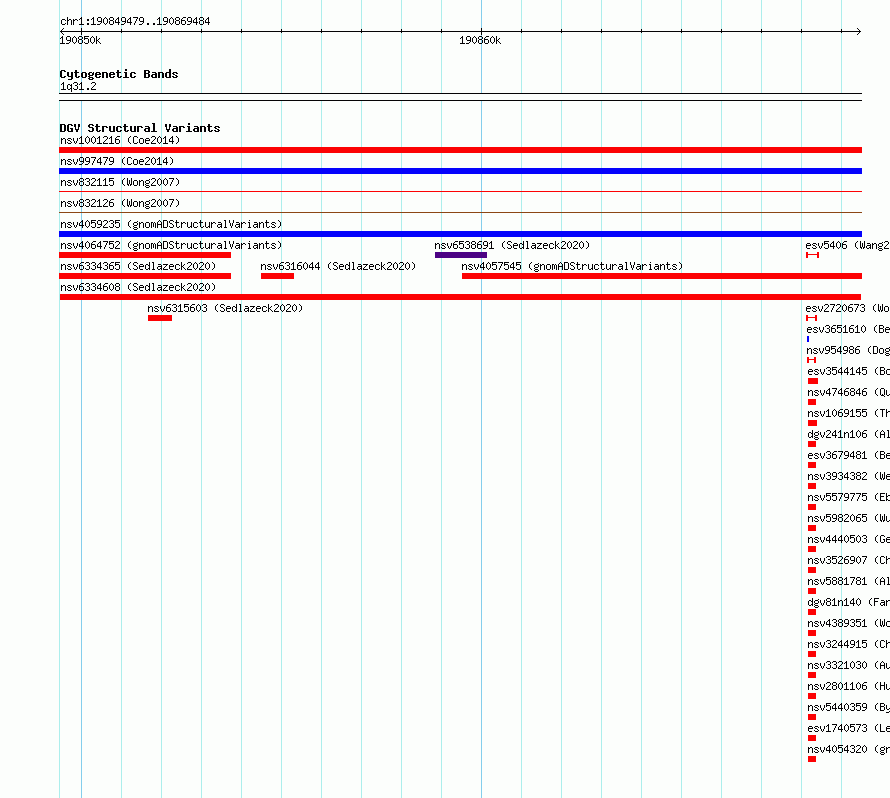Open the nsv4746846 variant label
This screenshot has width=890, height=798.
click(x=849, y=392)
